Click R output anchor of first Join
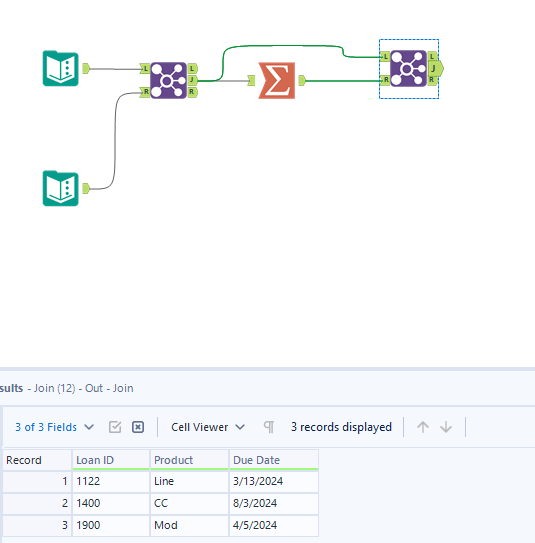The height and width of the screenshot is (543, 535). tap(193, 92)
